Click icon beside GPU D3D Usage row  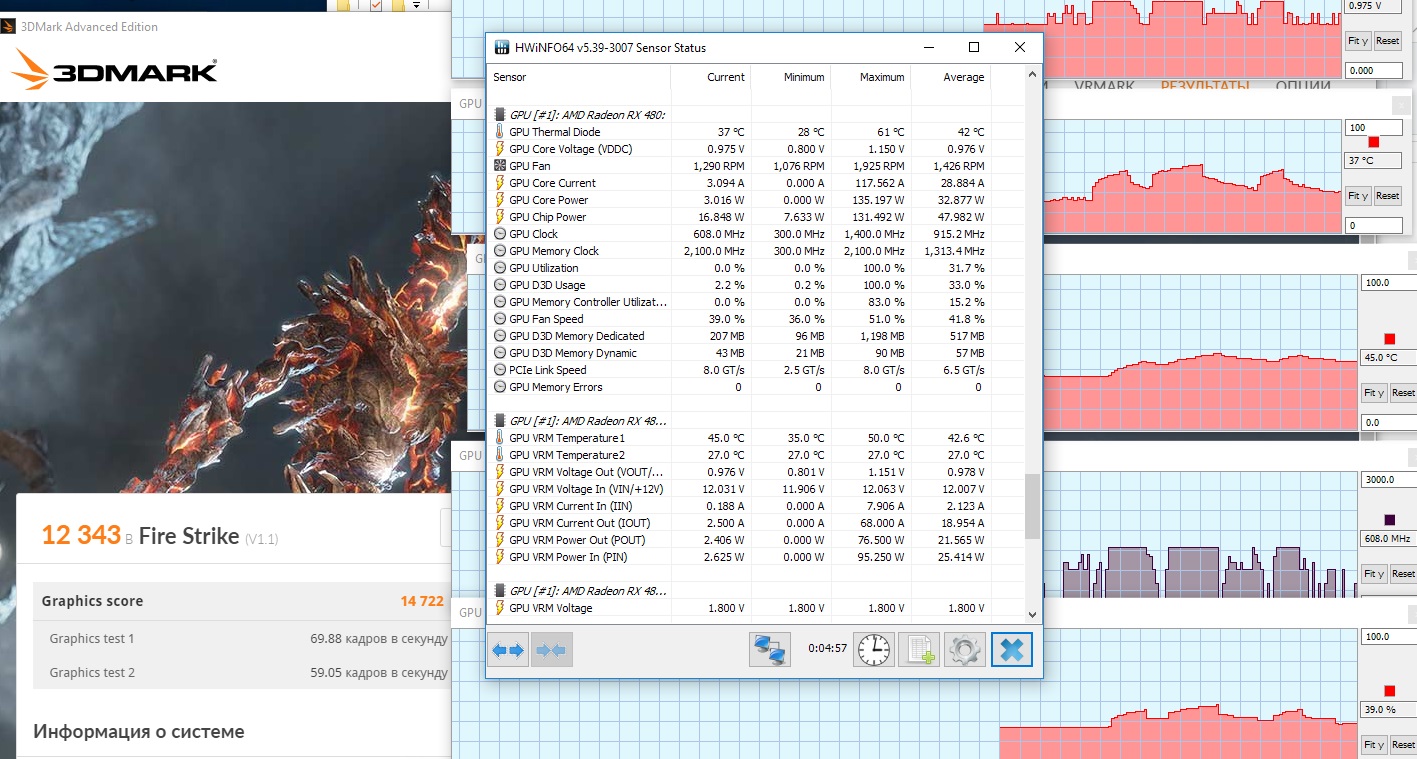(x=500, y=285)
